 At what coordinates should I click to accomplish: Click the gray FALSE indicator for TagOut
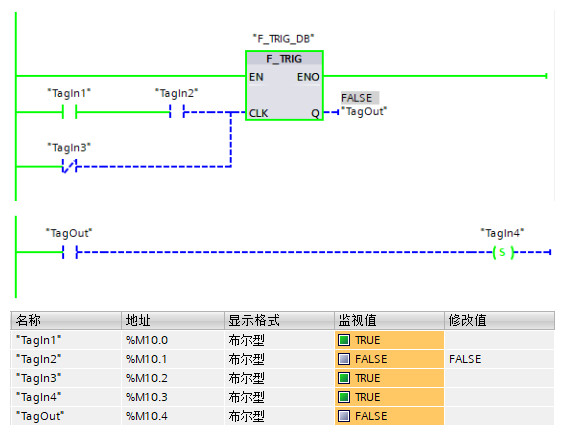click(344, 416)
